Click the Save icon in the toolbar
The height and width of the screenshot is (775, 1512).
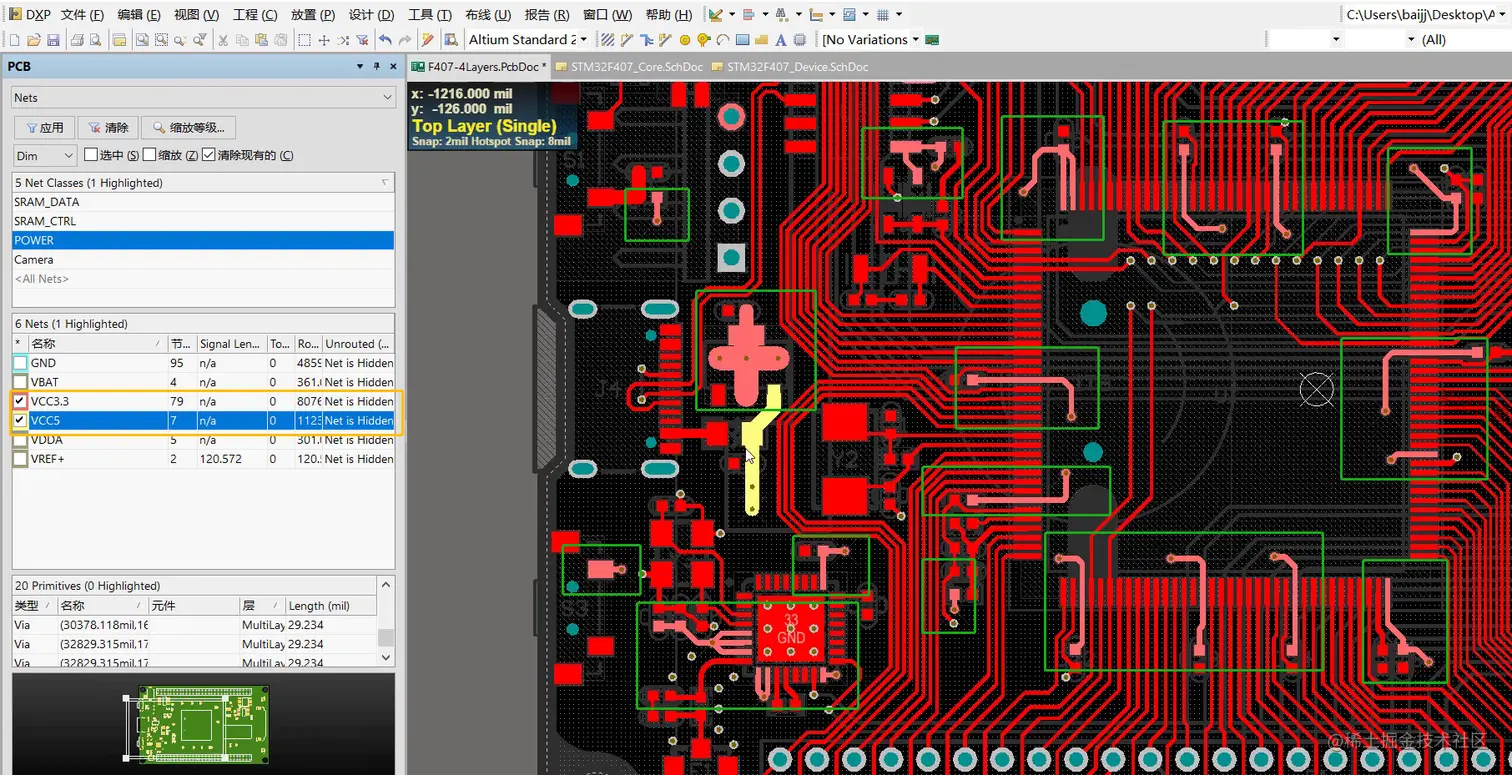53,40
